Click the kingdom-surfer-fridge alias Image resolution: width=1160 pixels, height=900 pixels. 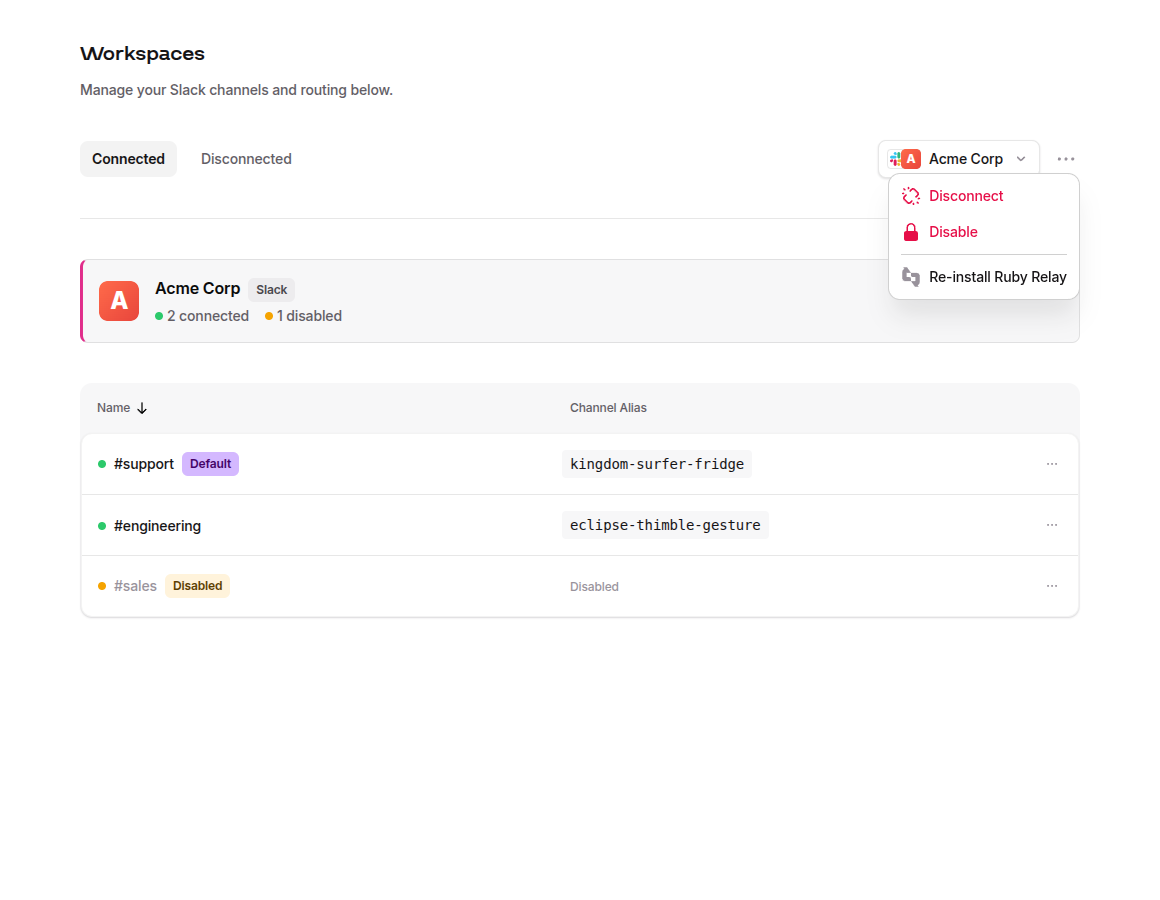click(x=657, y=464)
